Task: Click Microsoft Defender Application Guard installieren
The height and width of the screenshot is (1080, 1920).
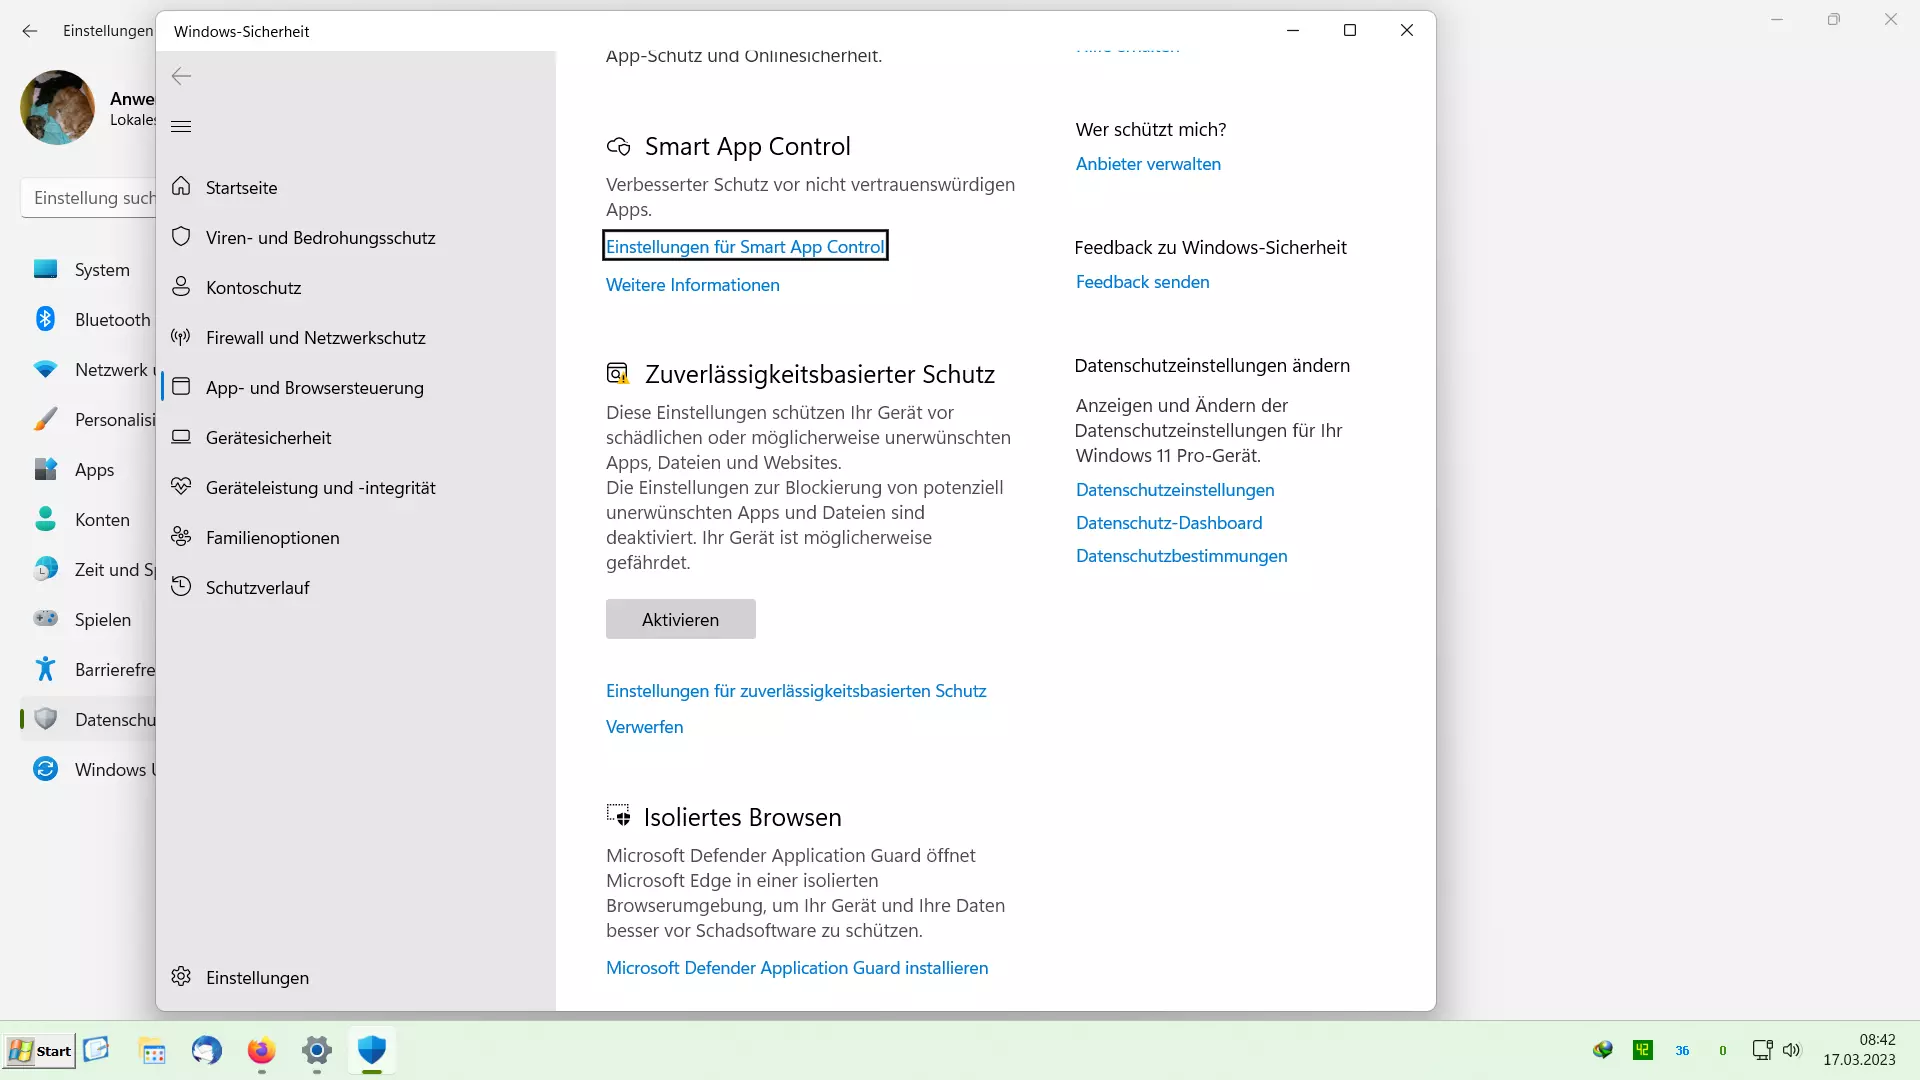Action: (x=797, y=968)
